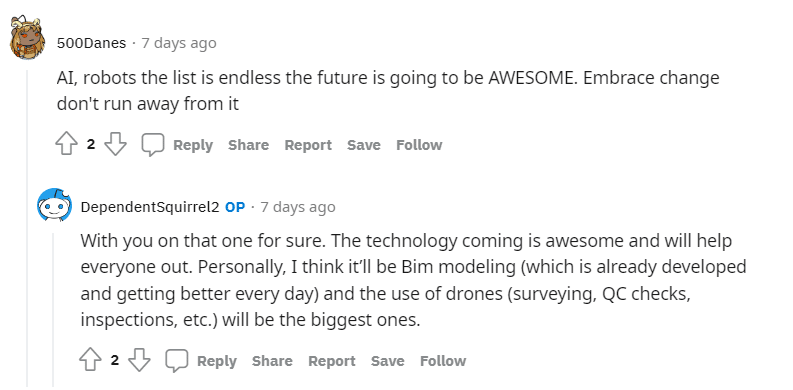Click the speech bubble icon under 500Danes' comment
The width and height of the screenshot is (793, 390).
152,145
